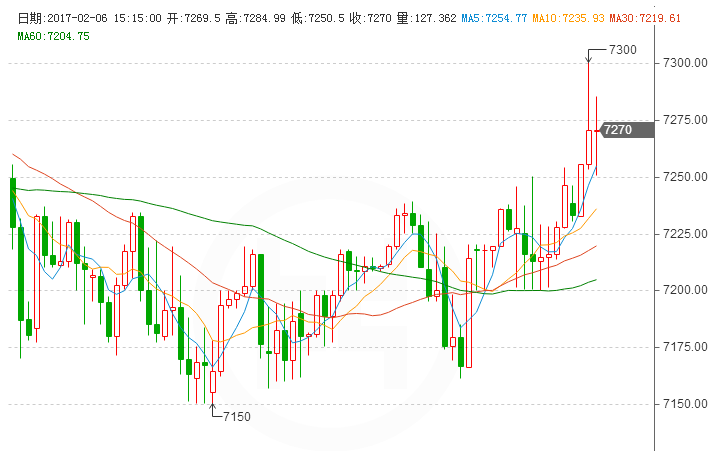
Task: Select the MA30:7219.61 indicator label
Action: point(645,19)
